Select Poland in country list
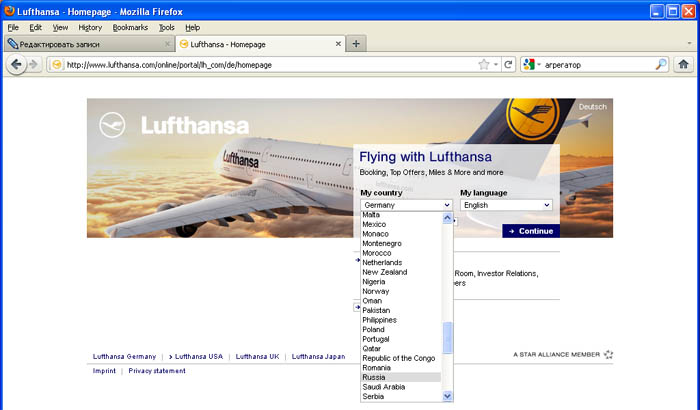 [401, 330]
